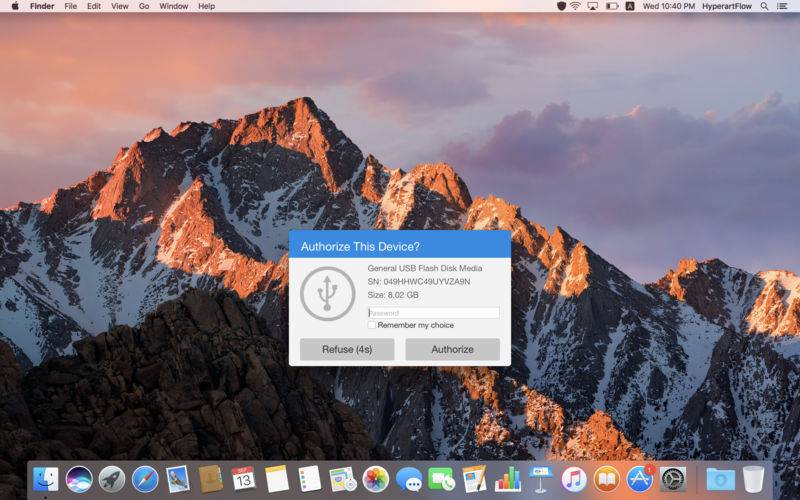Open Launchpad rocket icon in Dock
This screenshot has width=800, height=500.
(112, 480)
